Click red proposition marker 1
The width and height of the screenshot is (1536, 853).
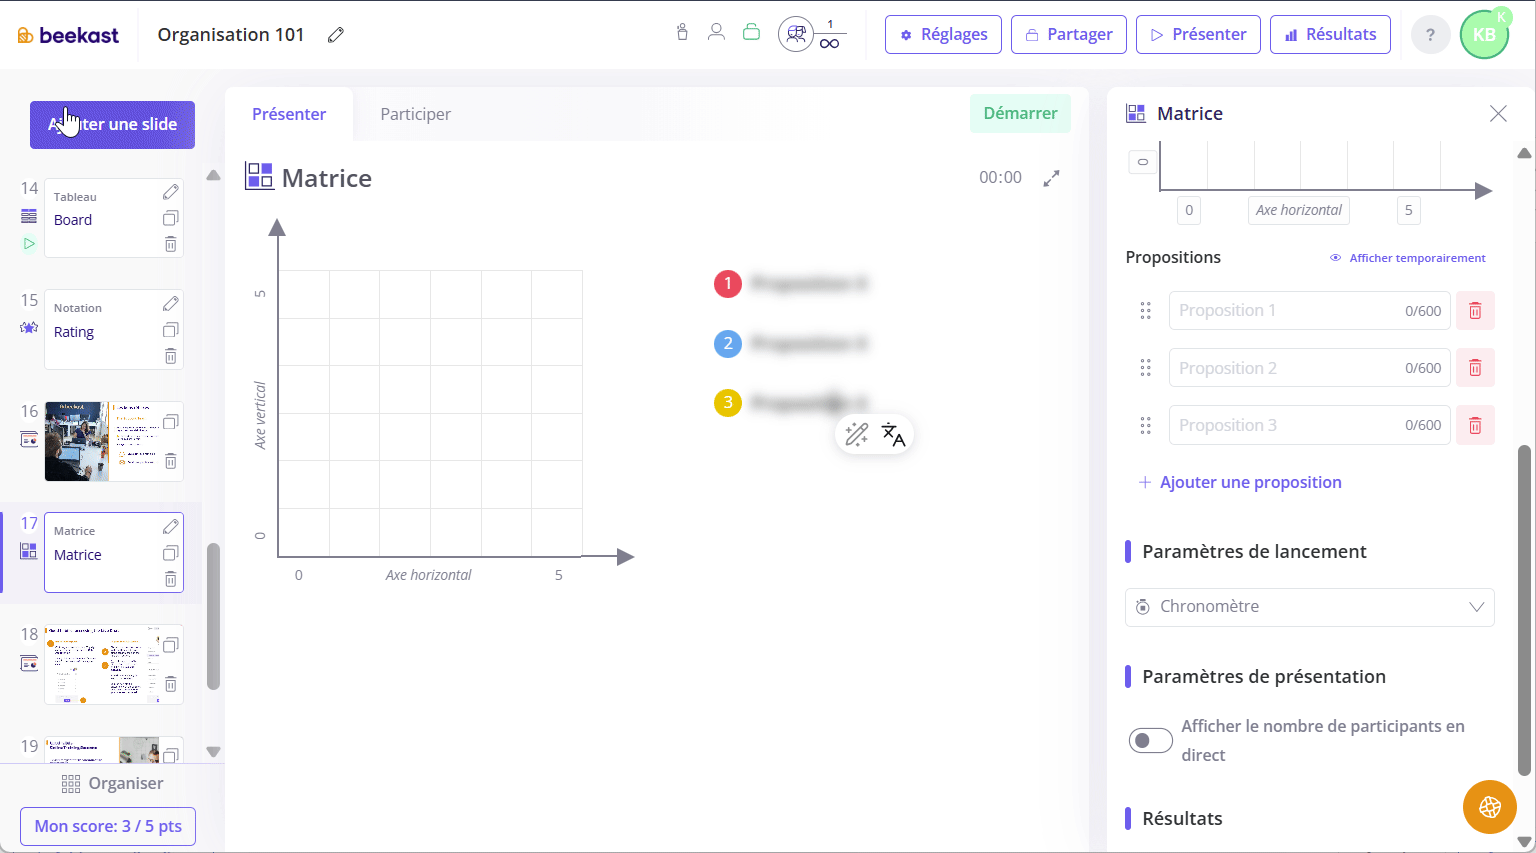pos(728,284)
